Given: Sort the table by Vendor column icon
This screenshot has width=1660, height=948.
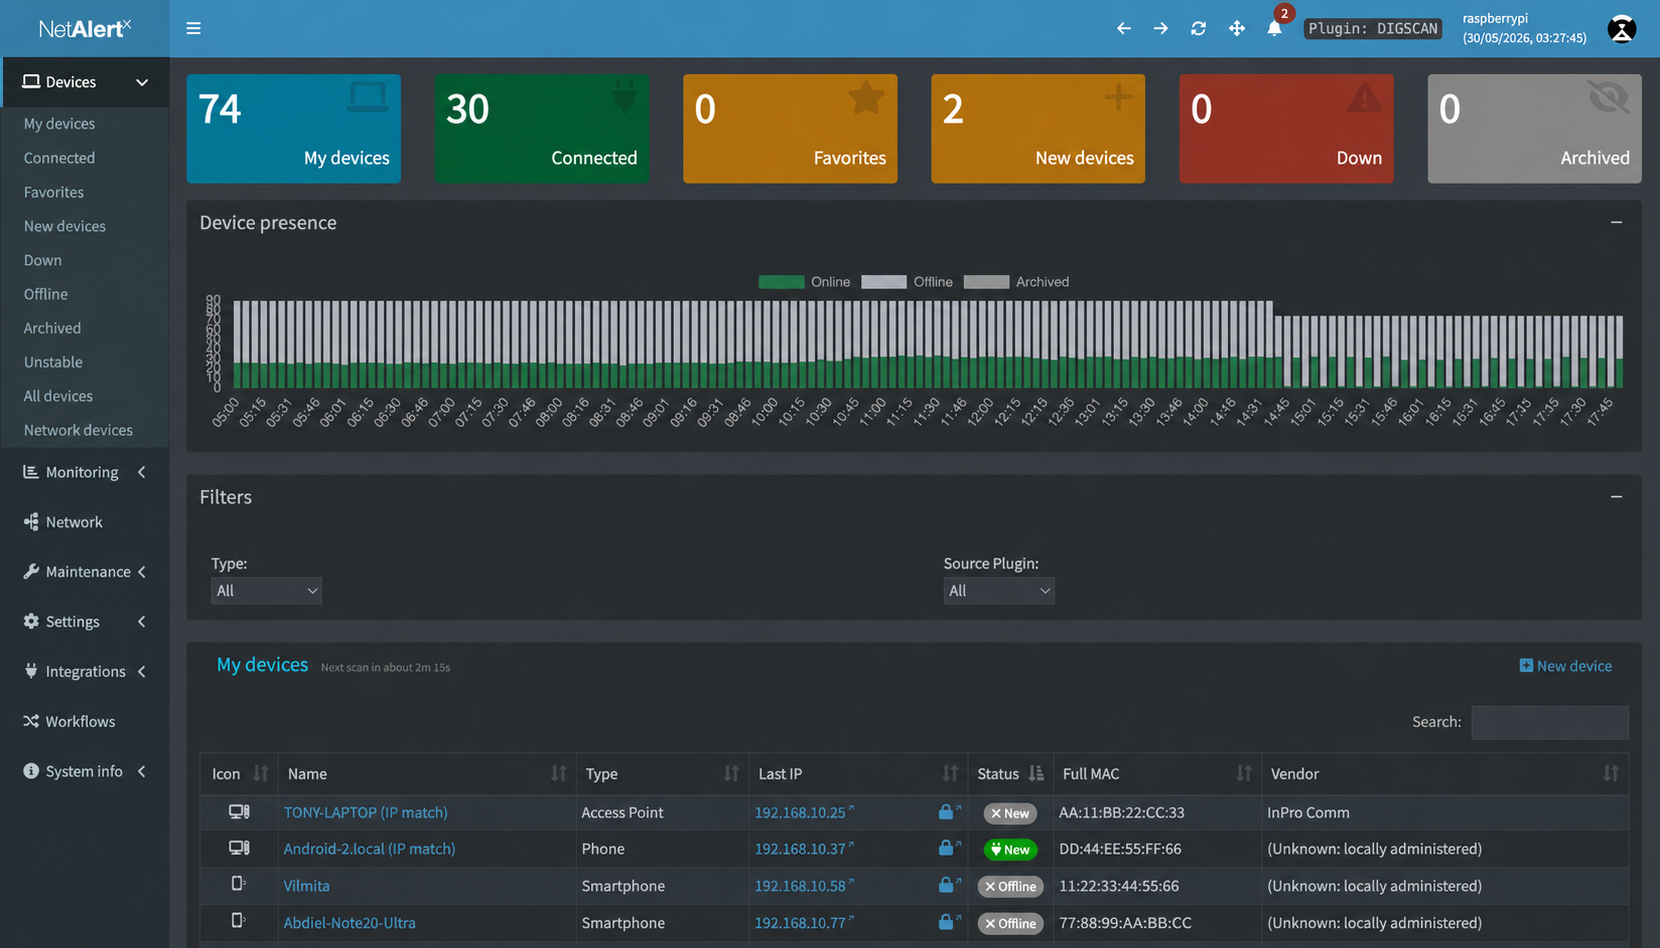Looking at the screenshot, I should click(1610, 773).
